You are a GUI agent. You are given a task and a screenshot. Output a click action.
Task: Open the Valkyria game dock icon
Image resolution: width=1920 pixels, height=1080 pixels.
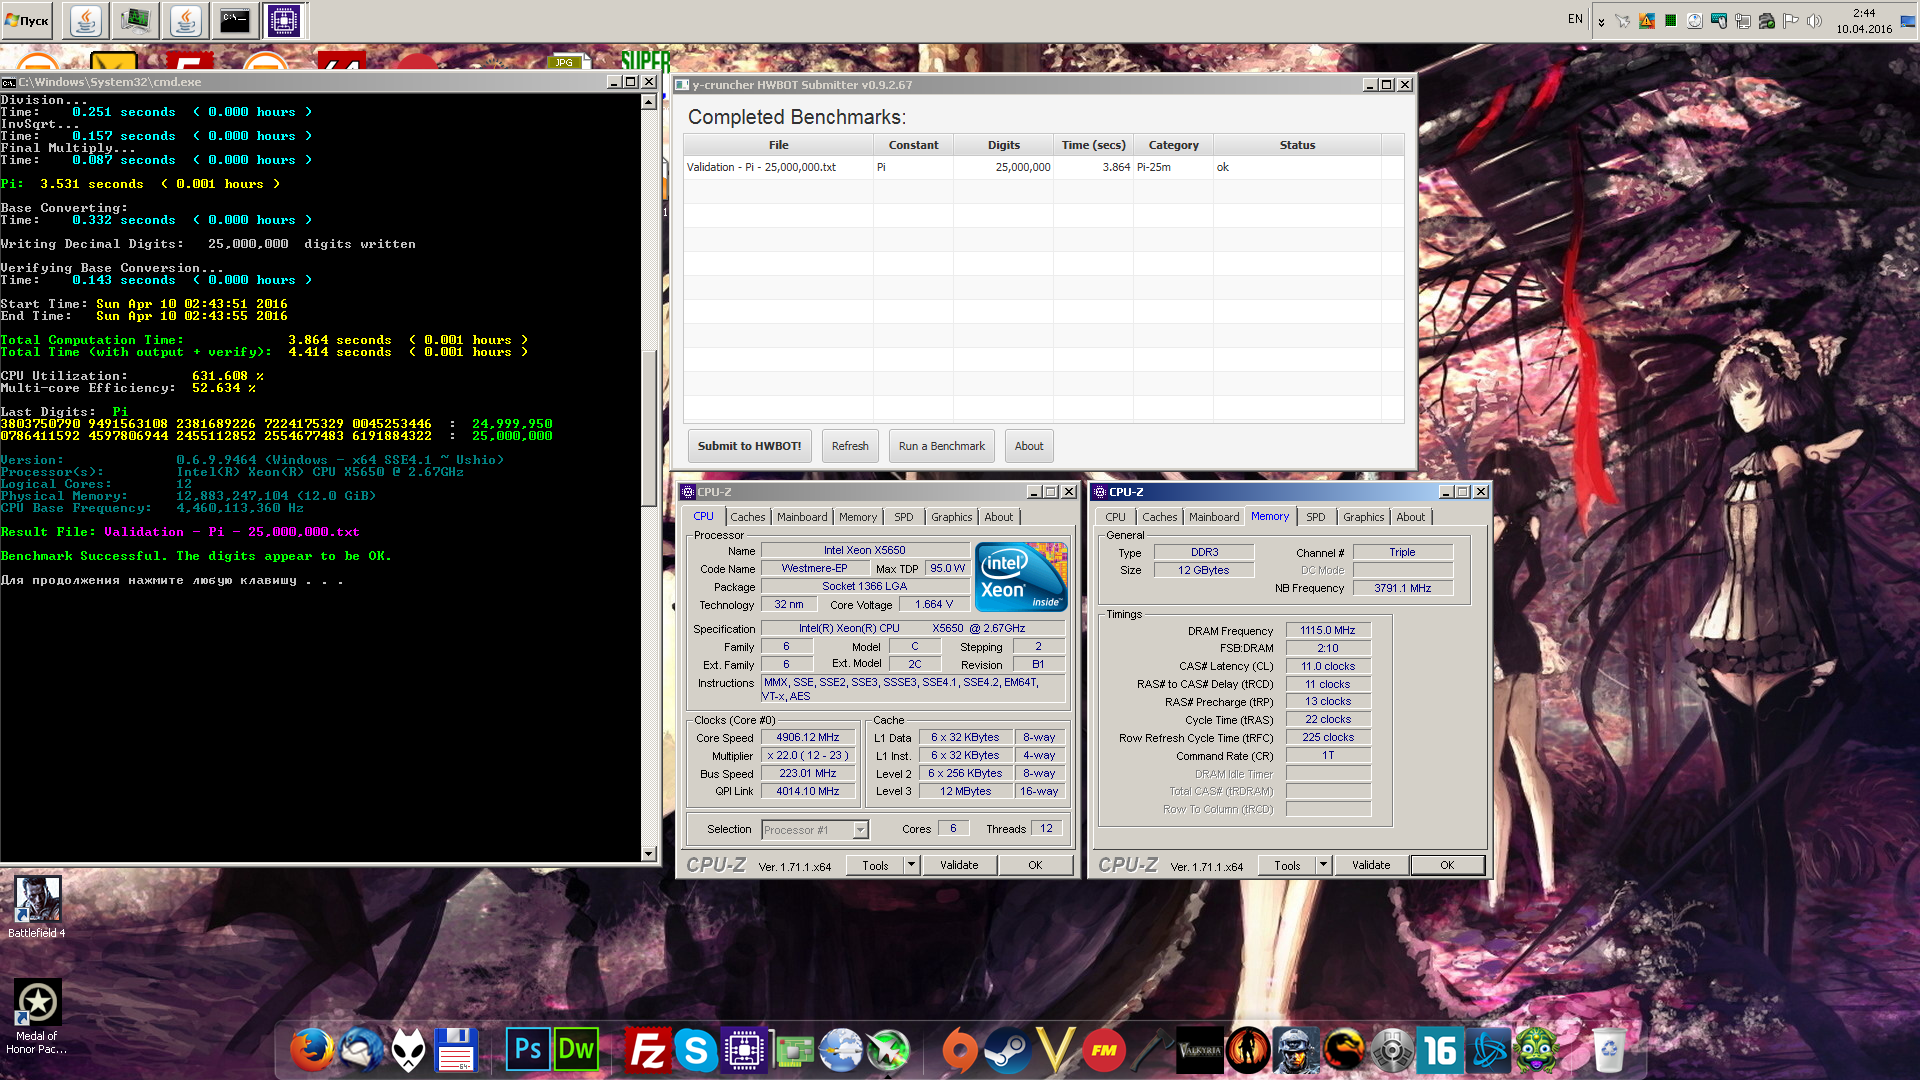coord(1200,1050)
